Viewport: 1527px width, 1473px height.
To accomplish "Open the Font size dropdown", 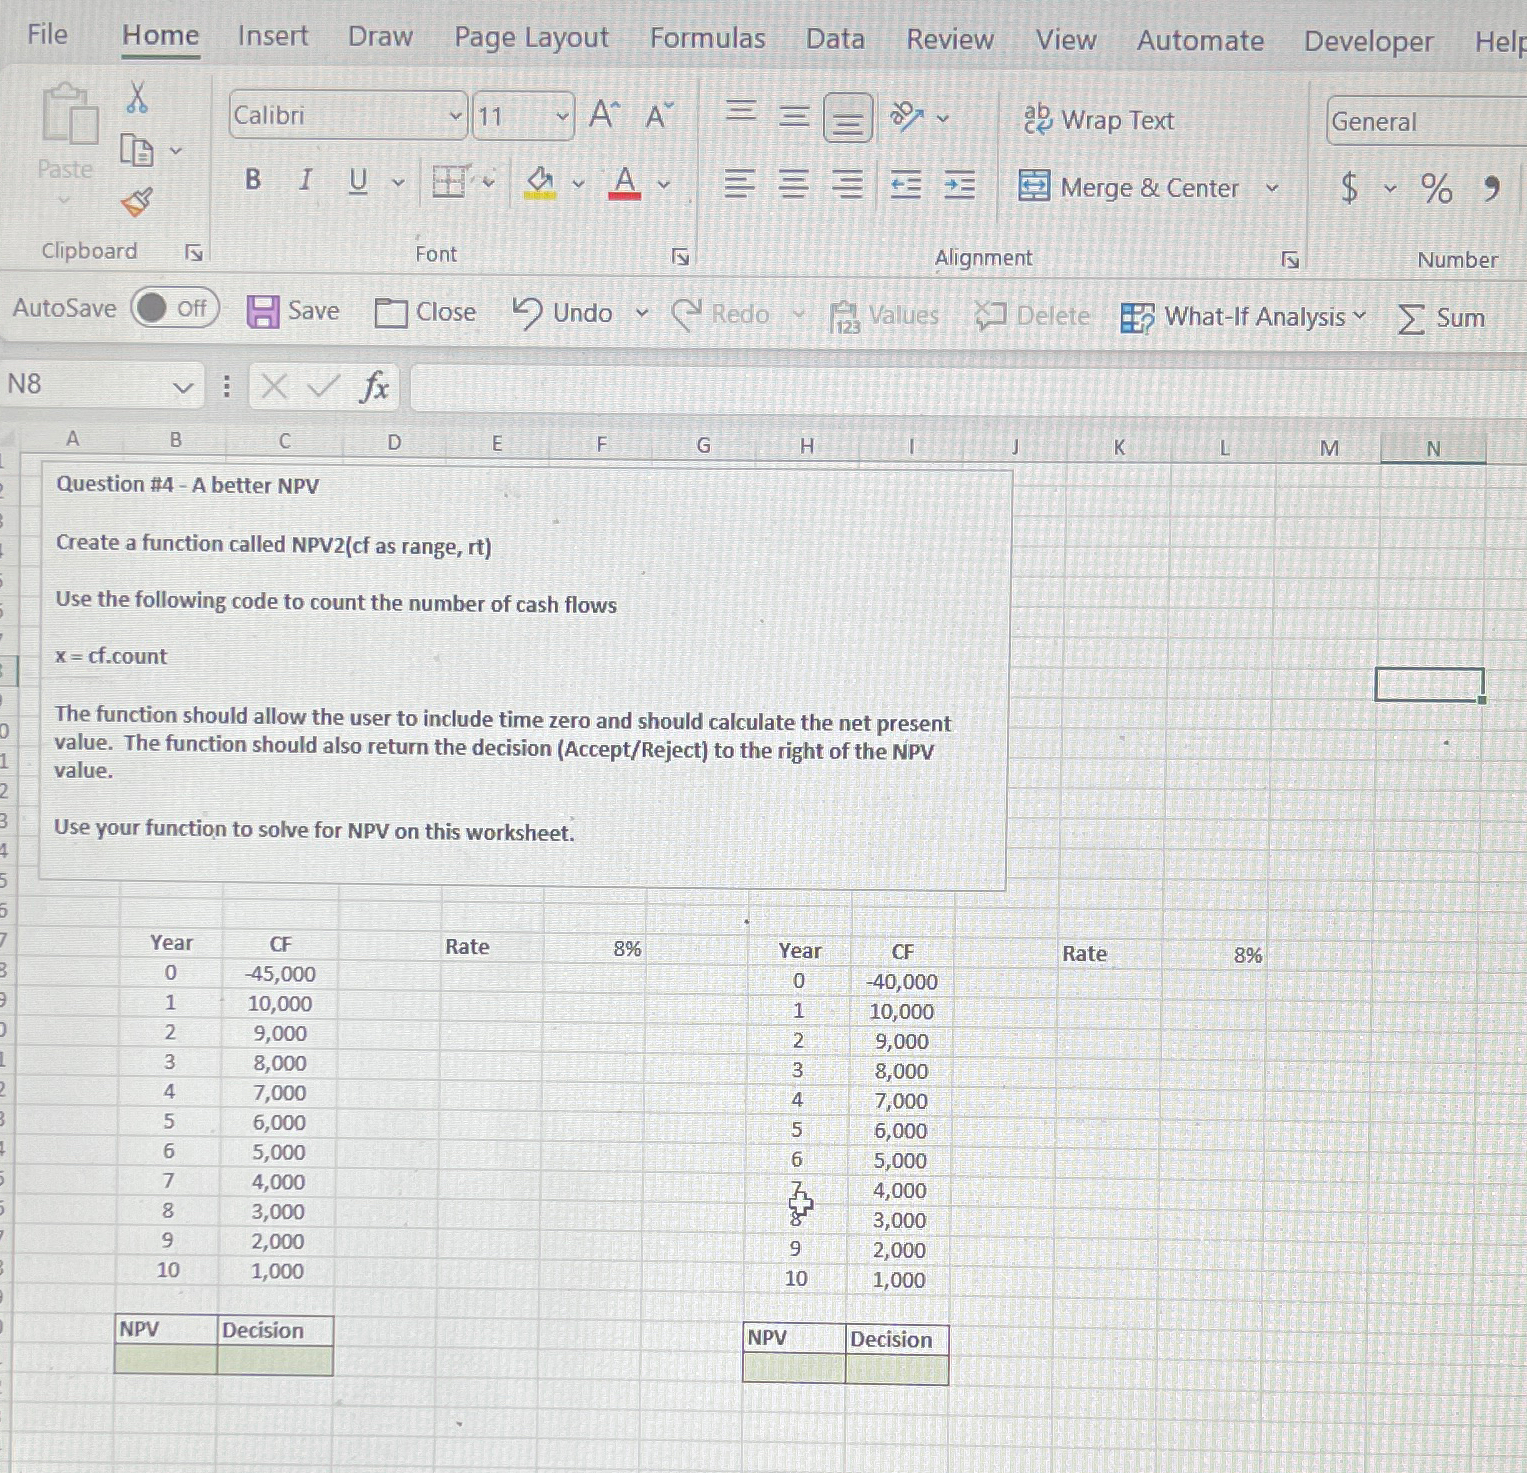I will (562, 117).
